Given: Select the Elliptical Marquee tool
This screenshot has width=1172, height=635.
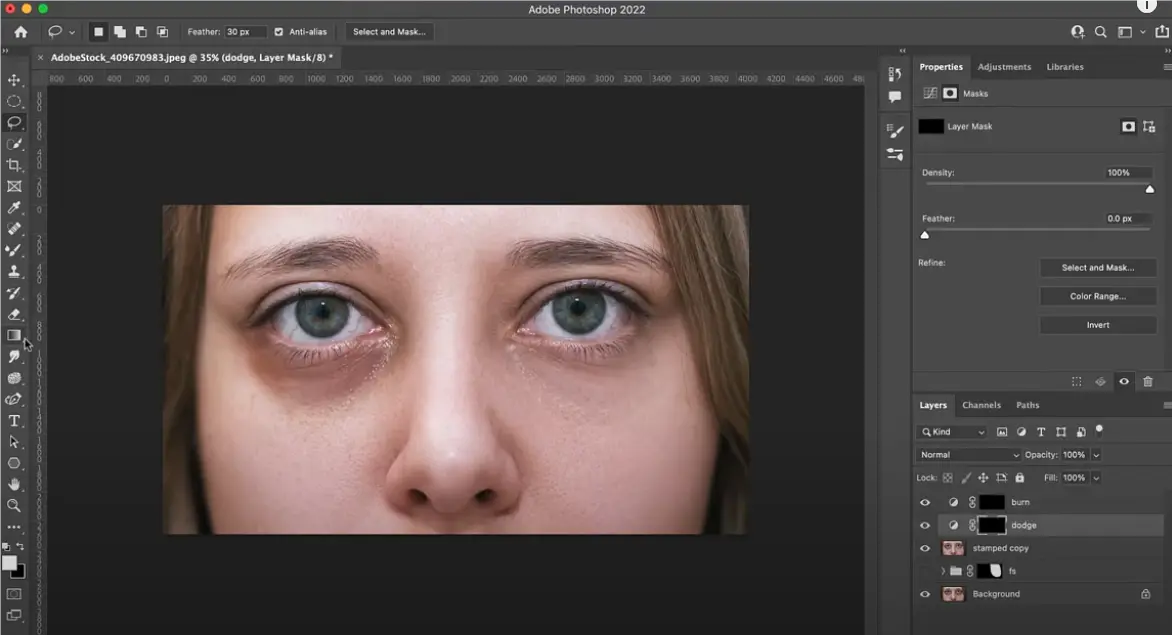Looking at the screenshot, I should click(x=14, y=101).
